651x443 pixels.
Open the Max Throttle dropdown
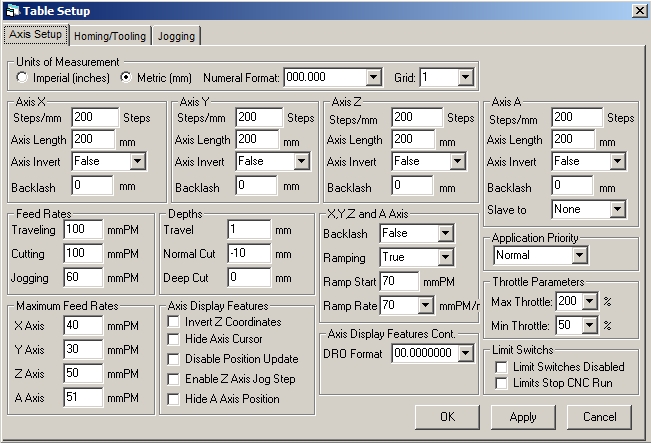pyautogui.click(x=590, y=301)
